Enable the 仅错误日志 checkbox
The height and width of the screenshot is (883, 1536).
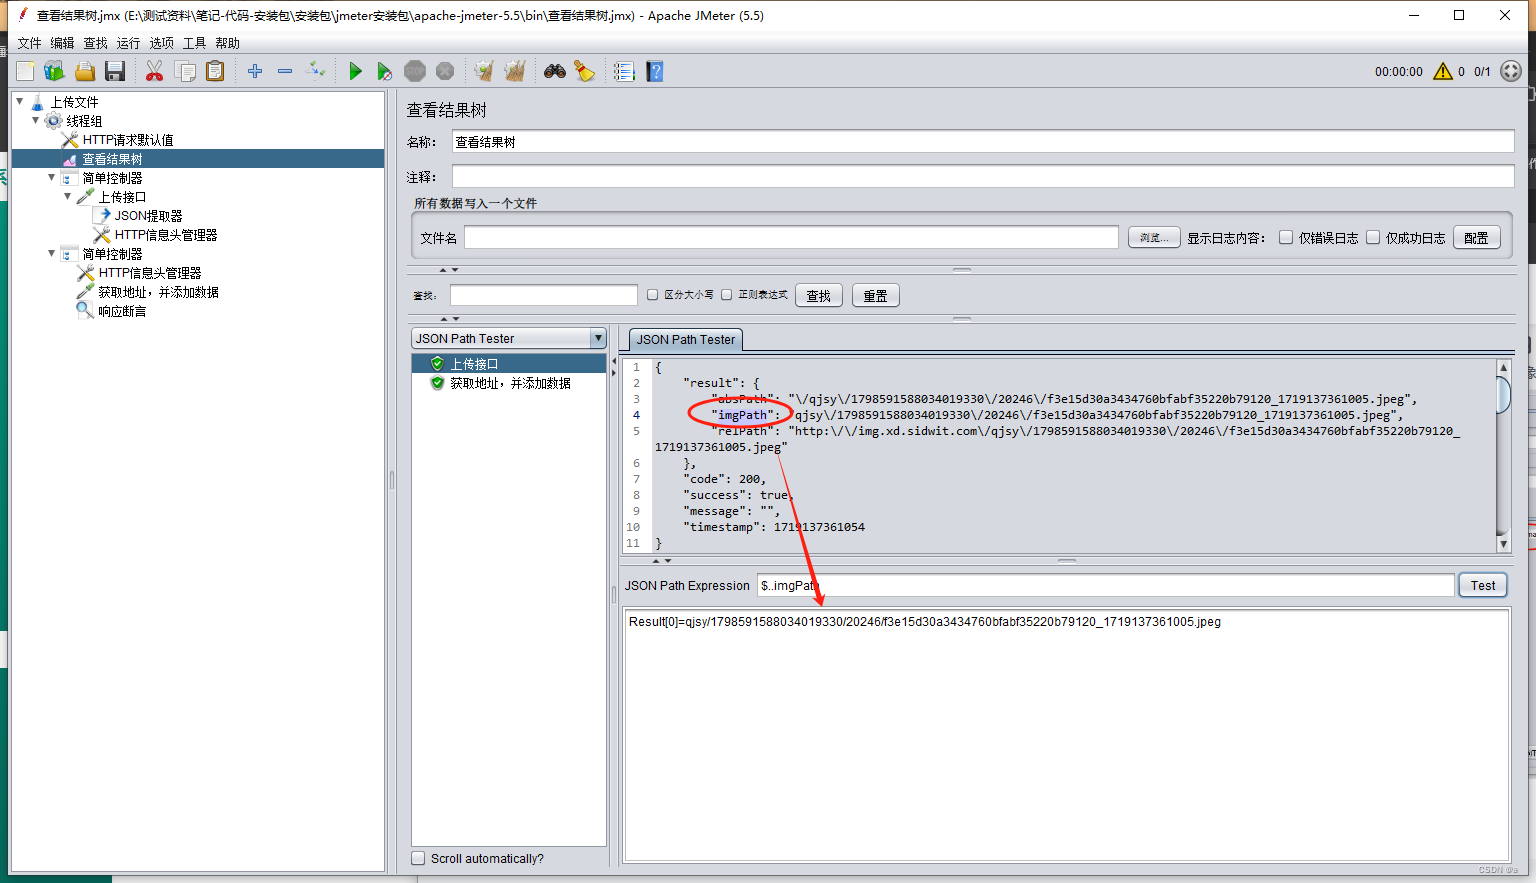[x=1286, y=237]
